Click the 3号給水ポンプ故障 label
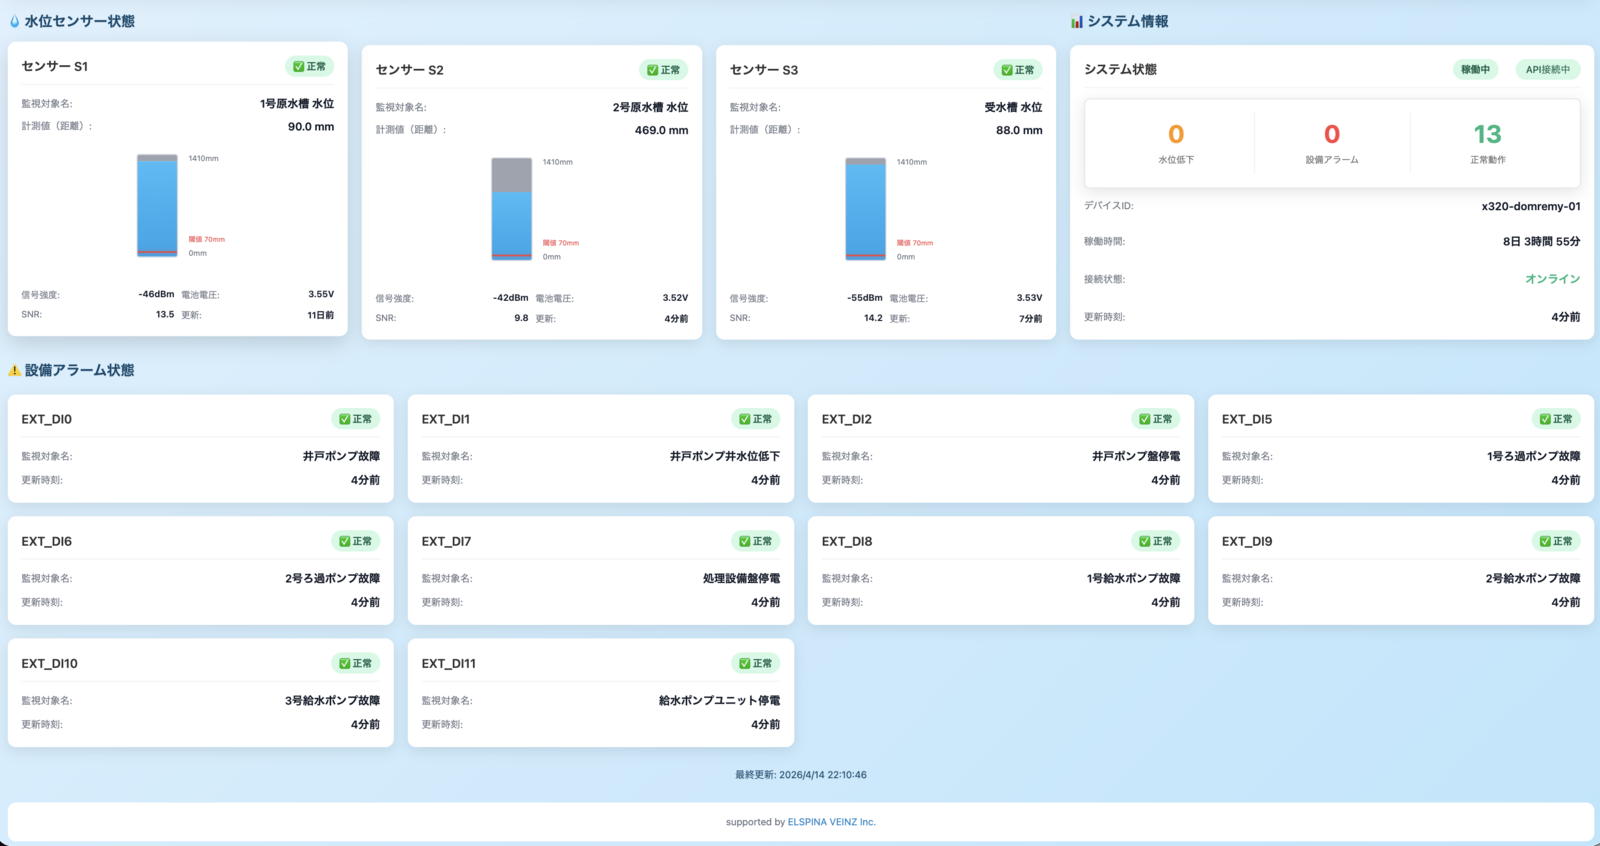 332,700
